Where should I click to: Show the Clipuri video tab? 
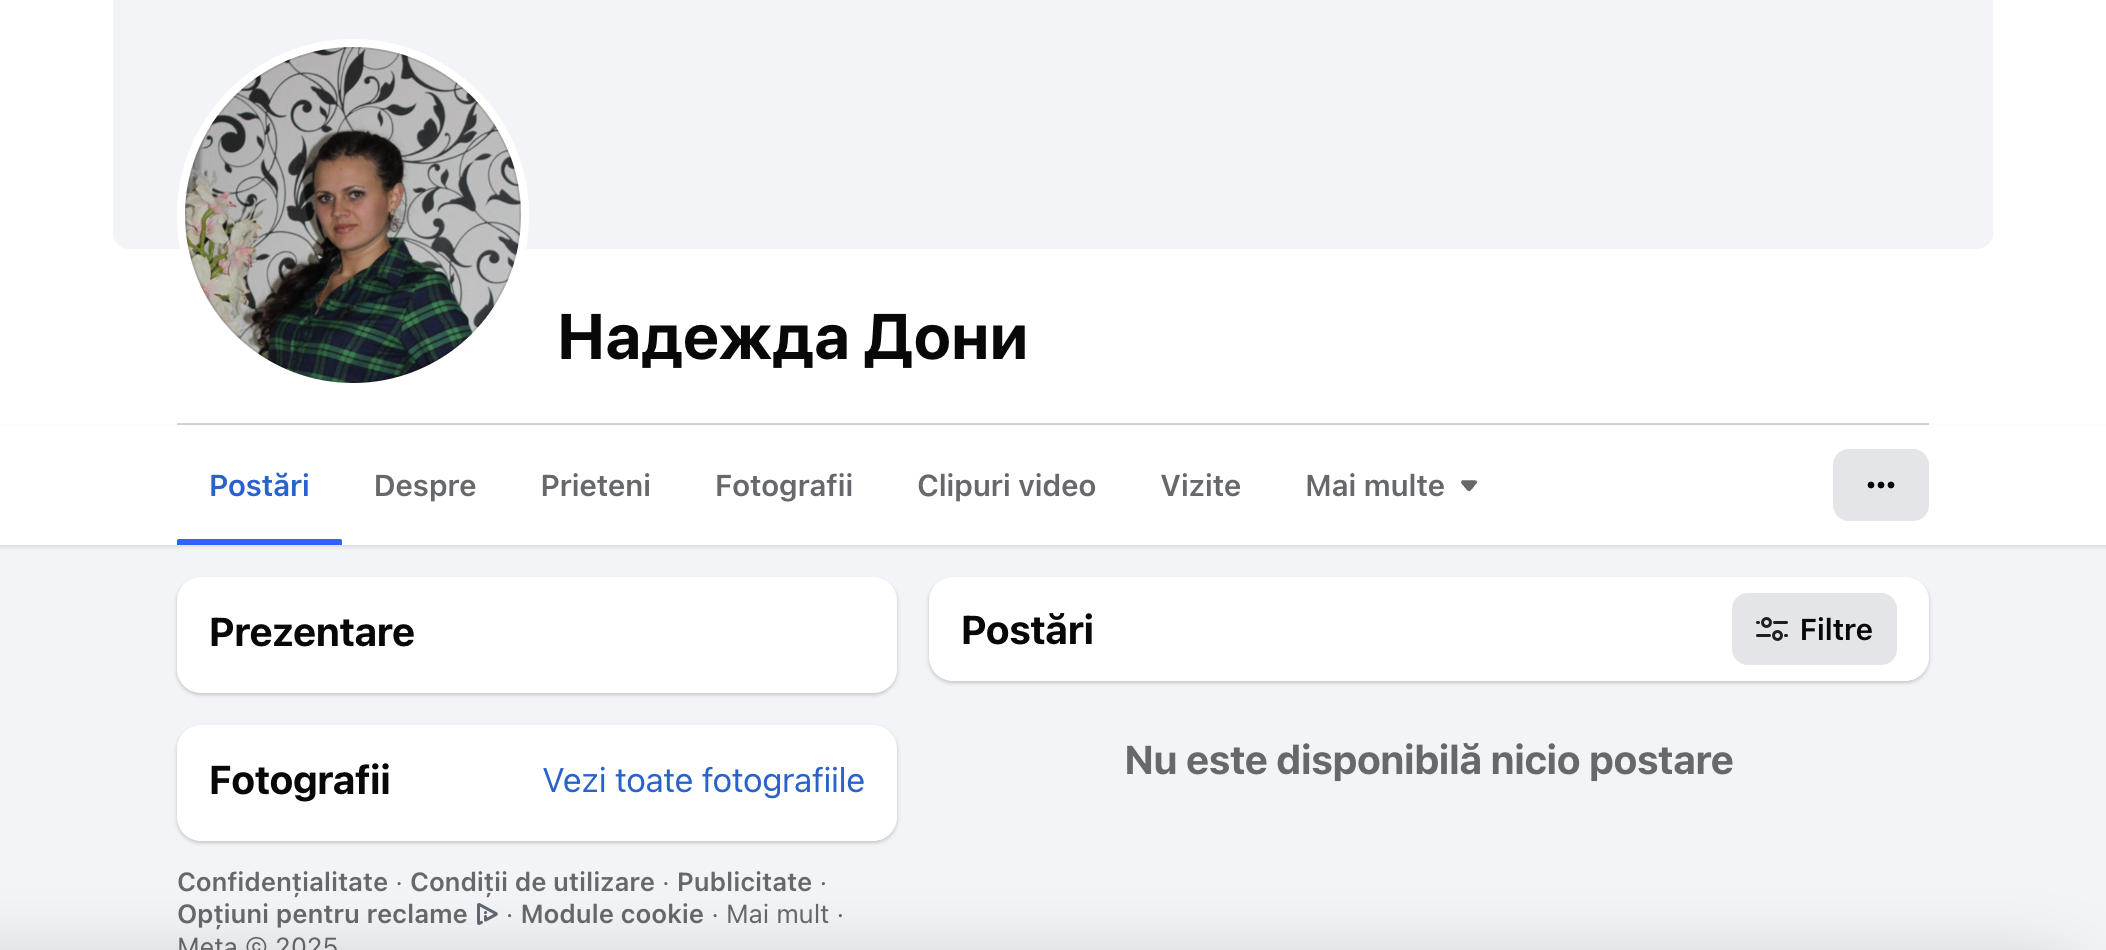(1006, 486)
